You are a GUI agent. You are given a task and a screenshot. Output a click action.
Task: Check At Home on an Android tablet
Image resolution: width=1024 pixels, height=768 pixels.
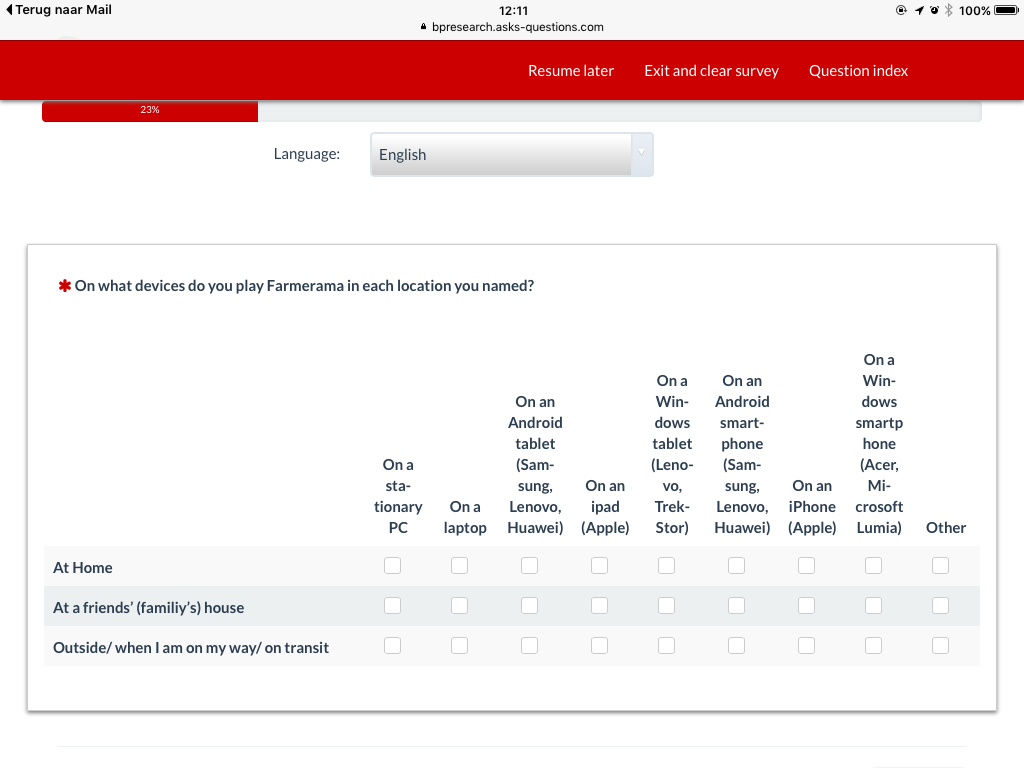530,566
